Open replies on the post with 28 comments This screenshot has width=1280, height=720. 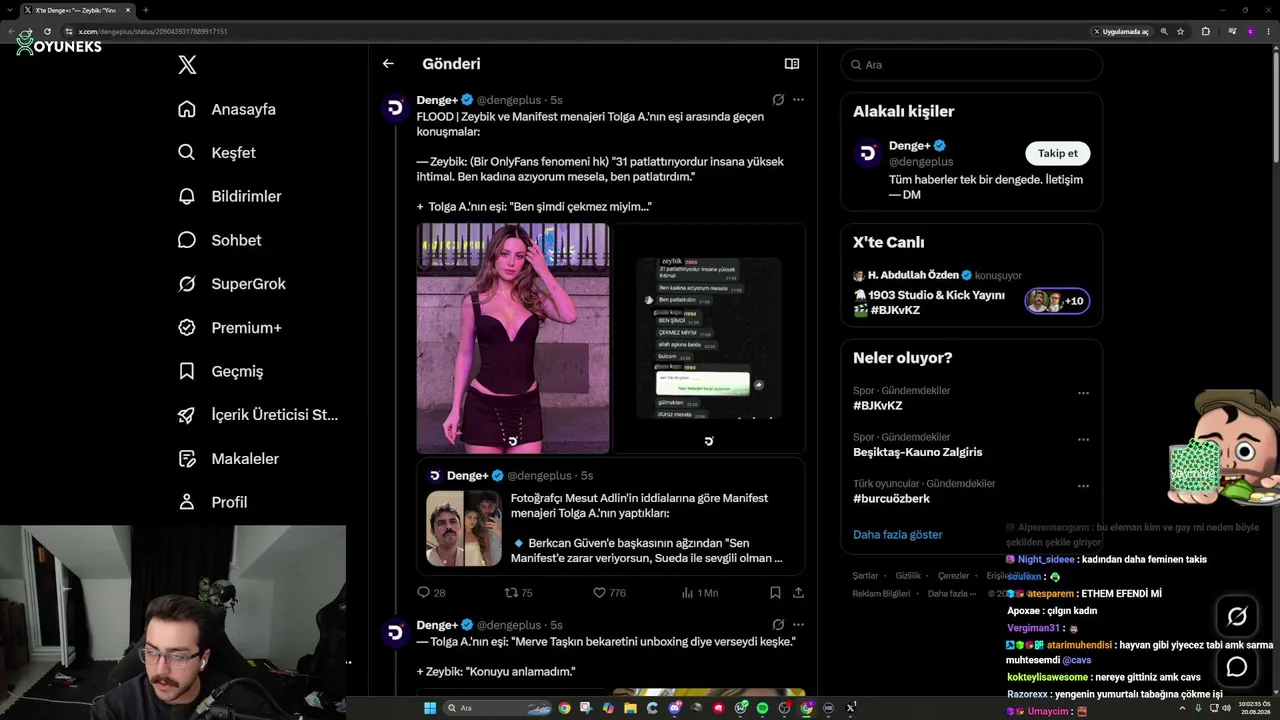[x=432, y=593]
